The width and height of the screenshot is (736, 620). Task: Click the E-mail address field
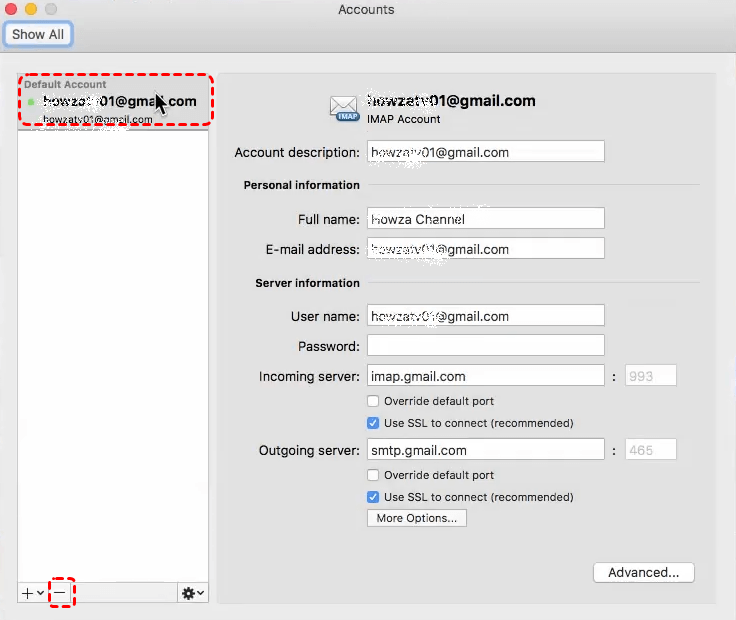tap(485, 249)
